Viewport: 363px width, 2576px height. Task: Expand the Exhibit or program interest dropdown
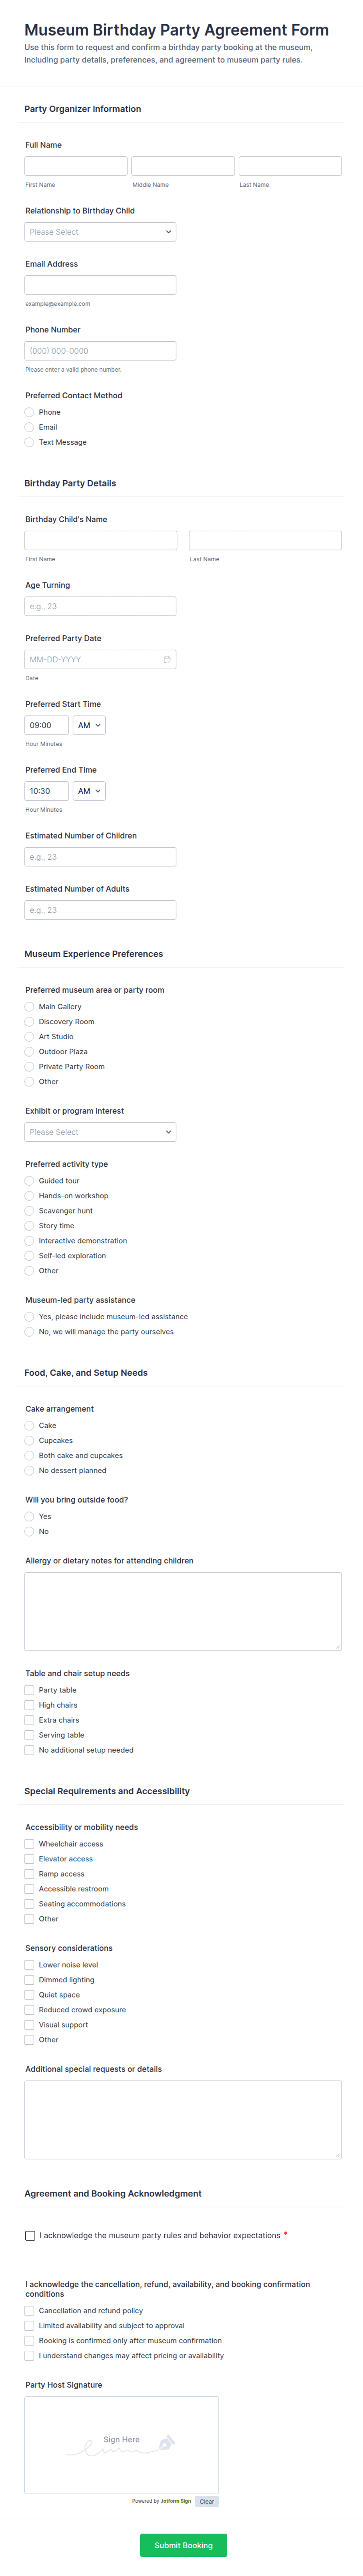(100, 1132)
